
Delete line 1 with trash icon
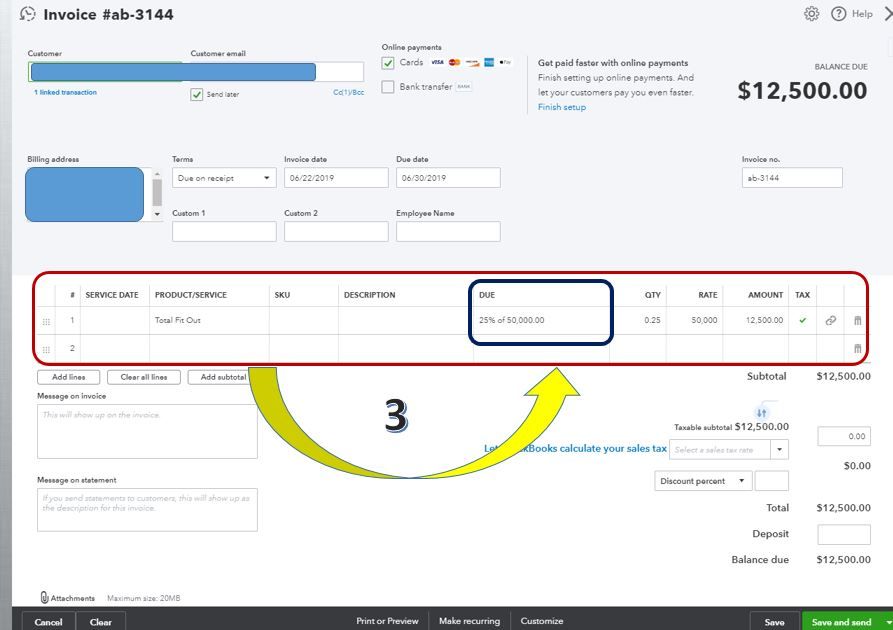(x=858, y=320)
